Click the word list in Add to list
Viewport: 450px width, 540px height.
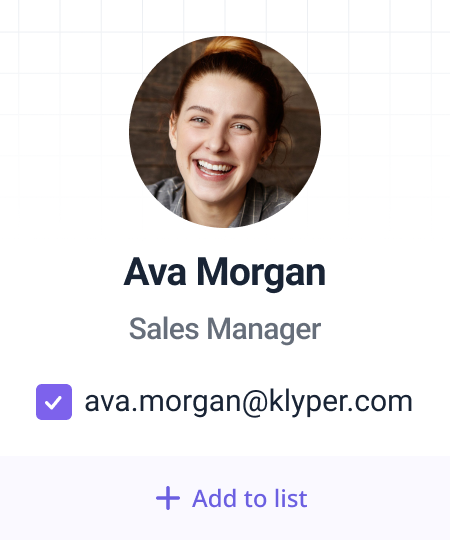[x=291, y=498]
